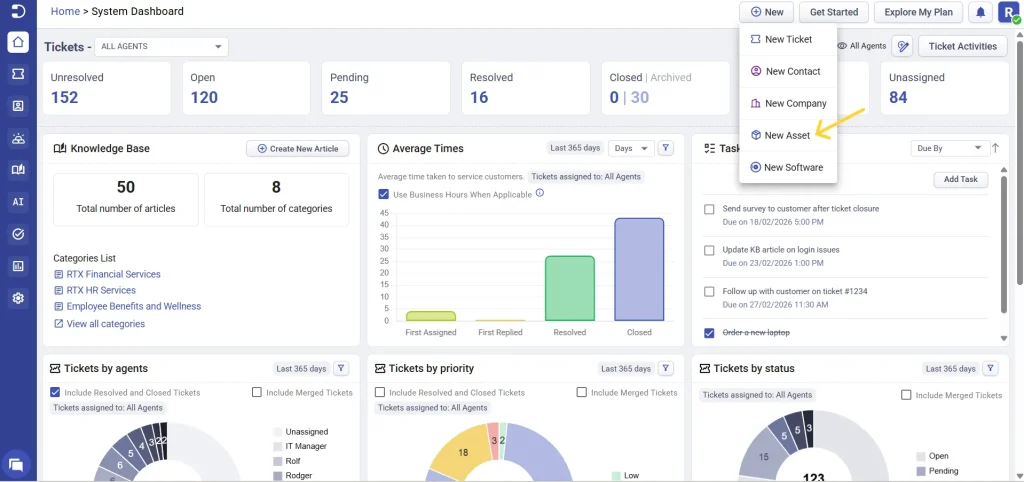Click the notification bell icon

(x=980, y=12)
